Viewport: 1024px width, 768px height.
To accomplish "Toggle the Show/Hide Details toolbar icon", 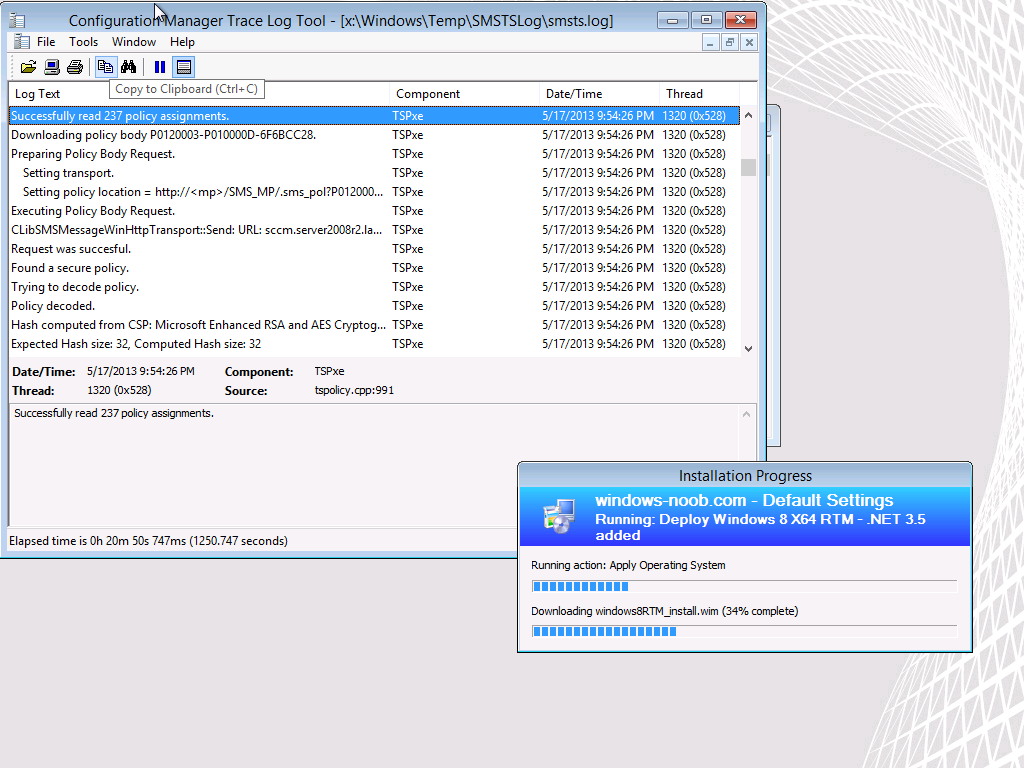I will coord(184,67).
